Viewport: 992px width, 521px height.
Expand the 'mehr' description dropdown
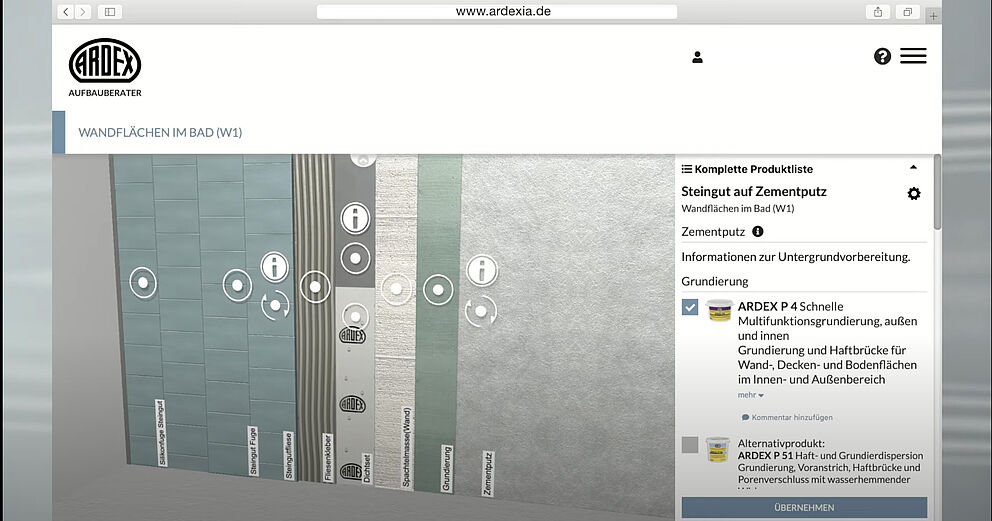tap(751, 395)
